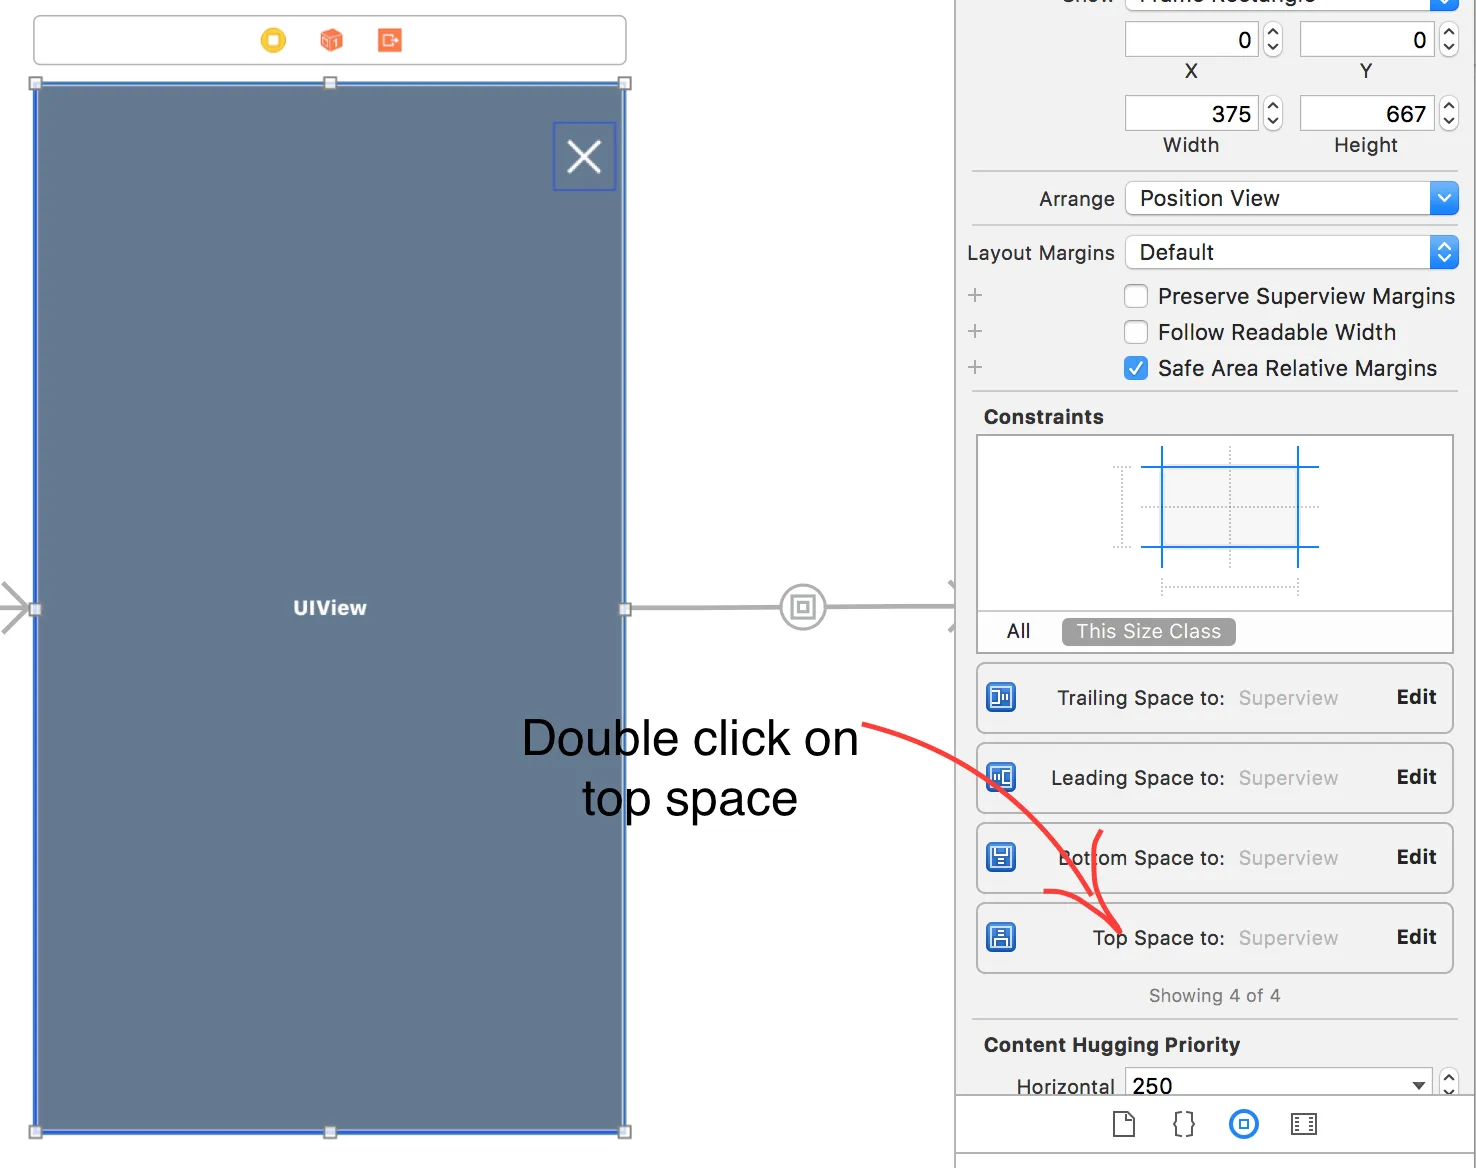
Task: Enable Preserve Superview Margins checkbox
Action: [x=1136, y=296]
